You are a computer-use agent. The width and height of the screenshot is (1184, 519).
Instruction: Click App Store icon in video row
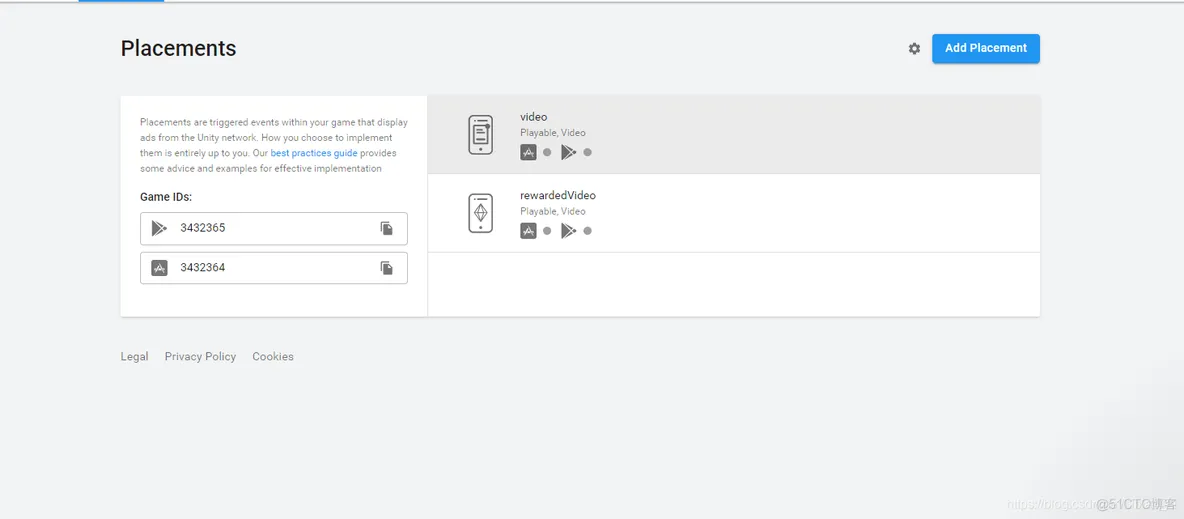point(529,153)
